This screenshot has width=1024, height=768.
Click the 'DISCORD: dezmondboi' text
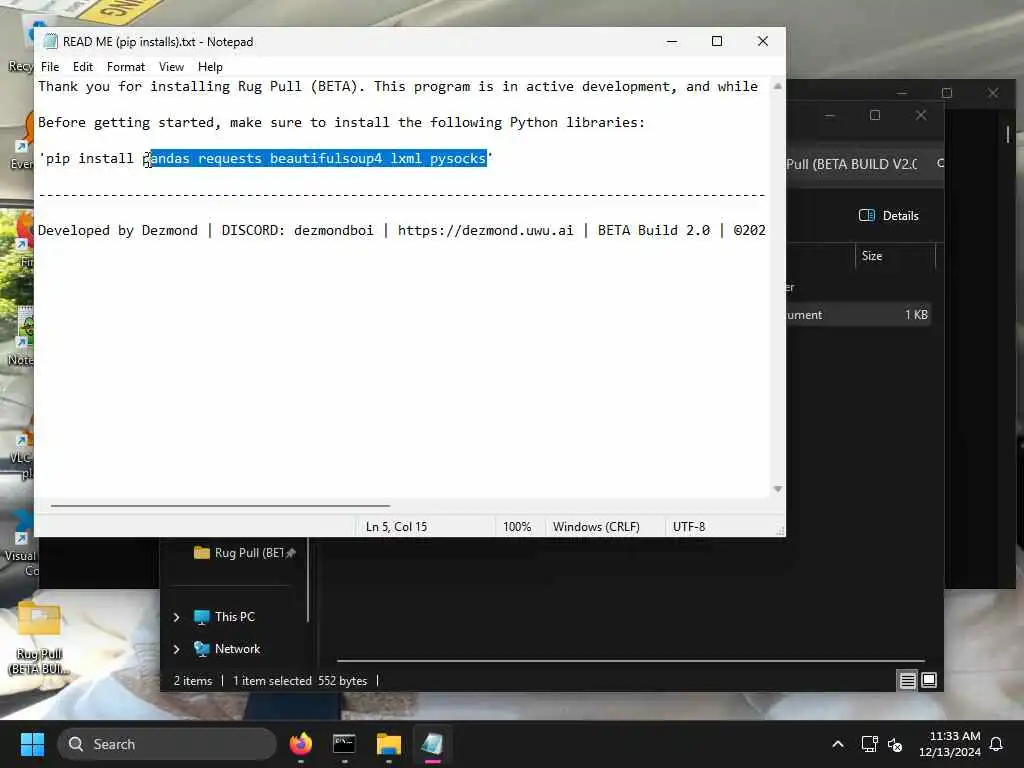coord(297,230)
